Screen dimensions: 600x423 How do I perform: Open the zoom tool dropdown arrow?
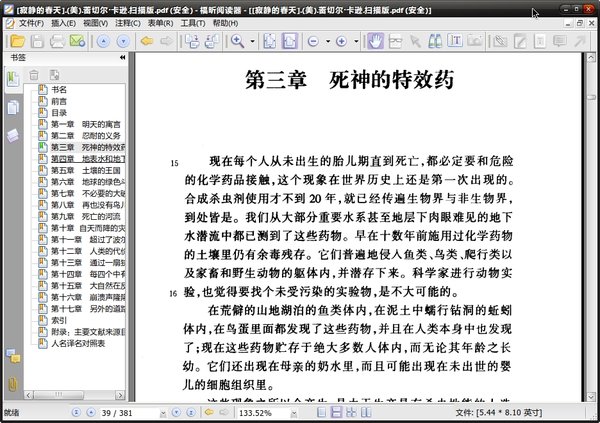256,41
